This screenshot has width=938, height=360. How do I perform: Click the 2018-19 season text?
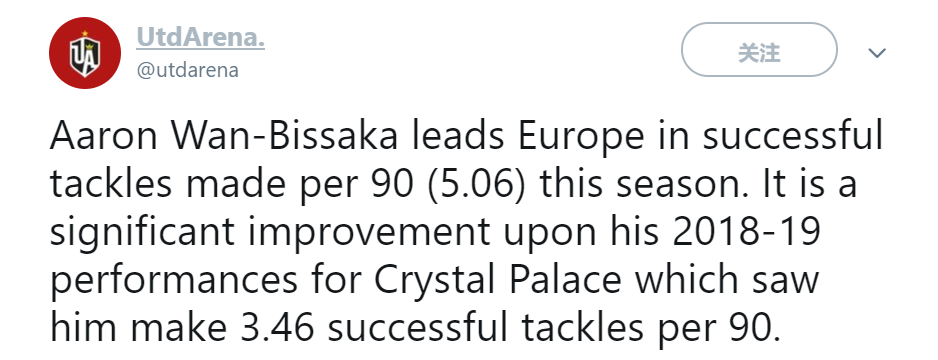tap(746, 233)
